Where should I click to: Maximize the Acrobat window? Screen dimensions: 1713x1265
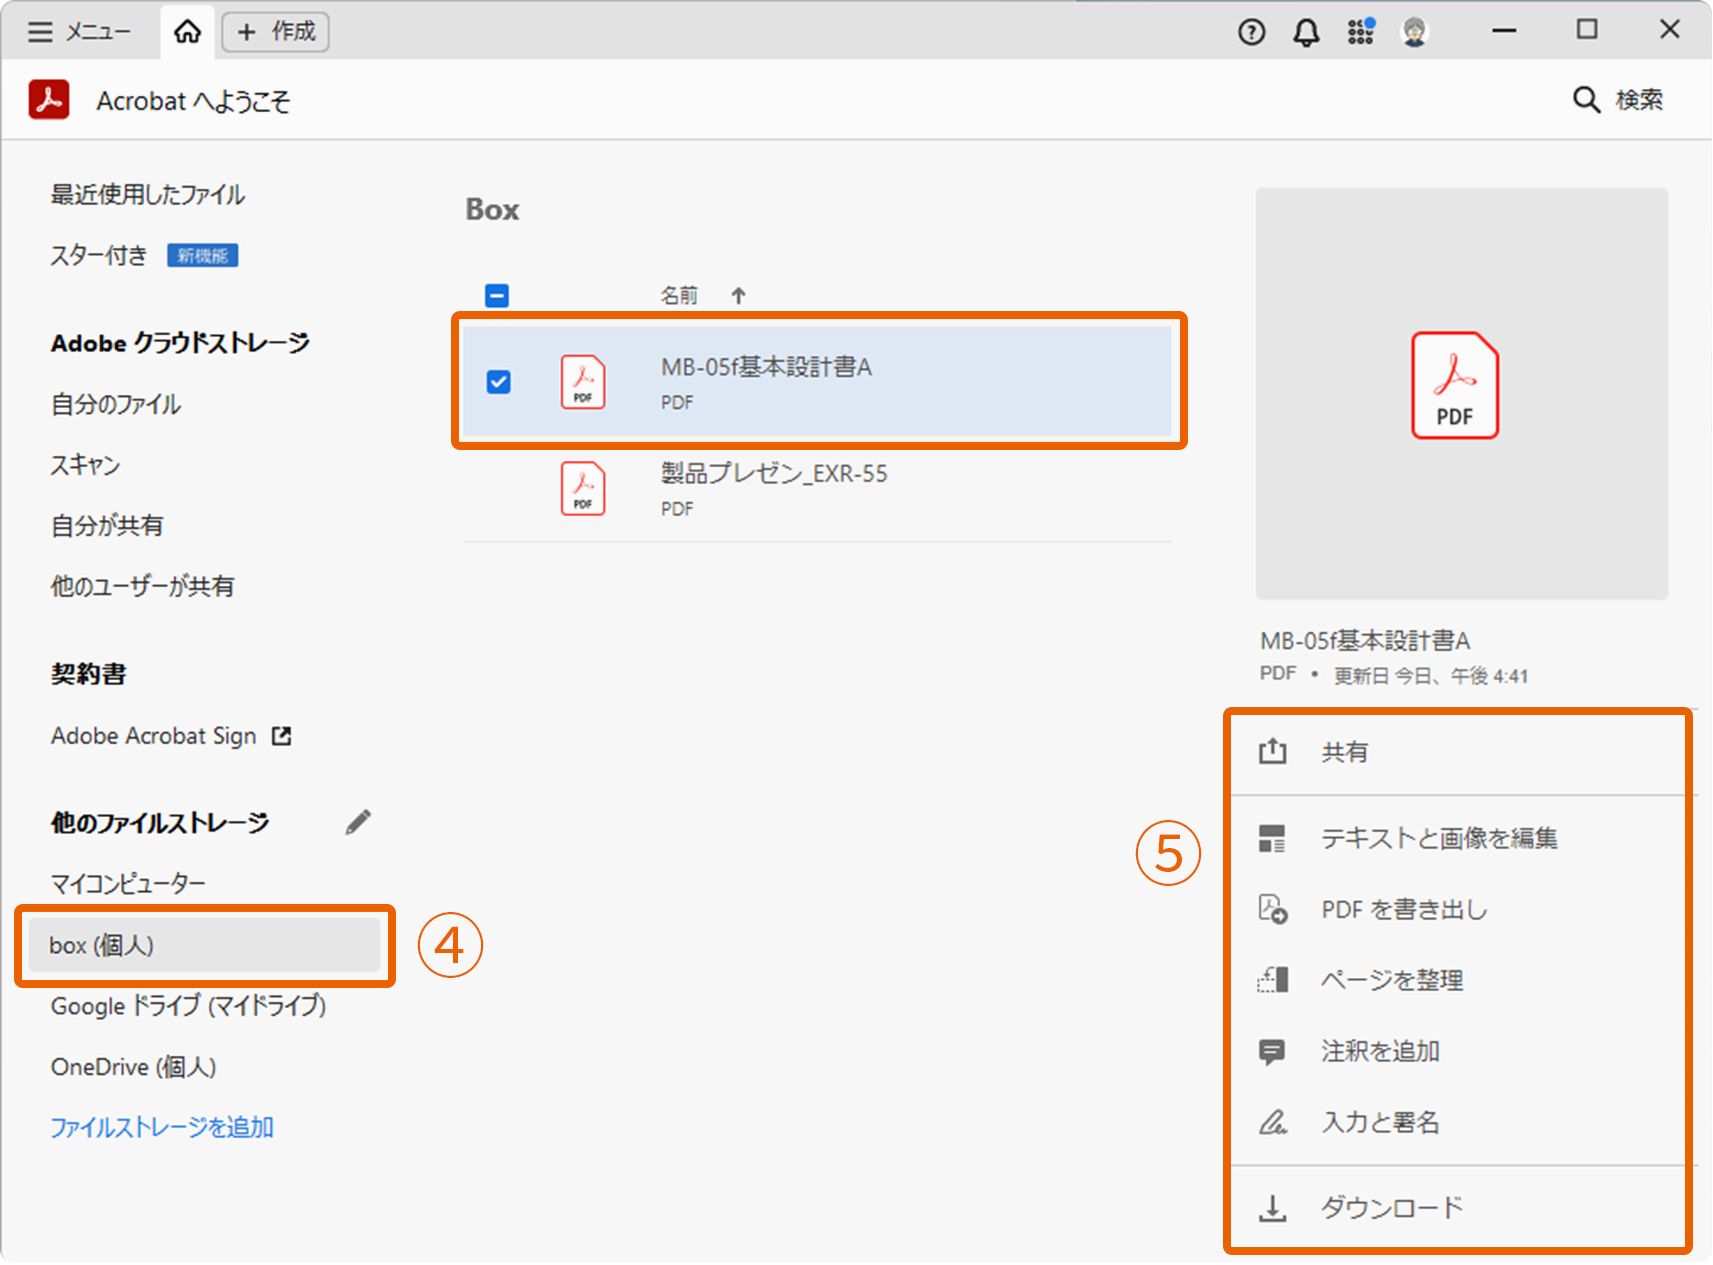pos(1586,30)
